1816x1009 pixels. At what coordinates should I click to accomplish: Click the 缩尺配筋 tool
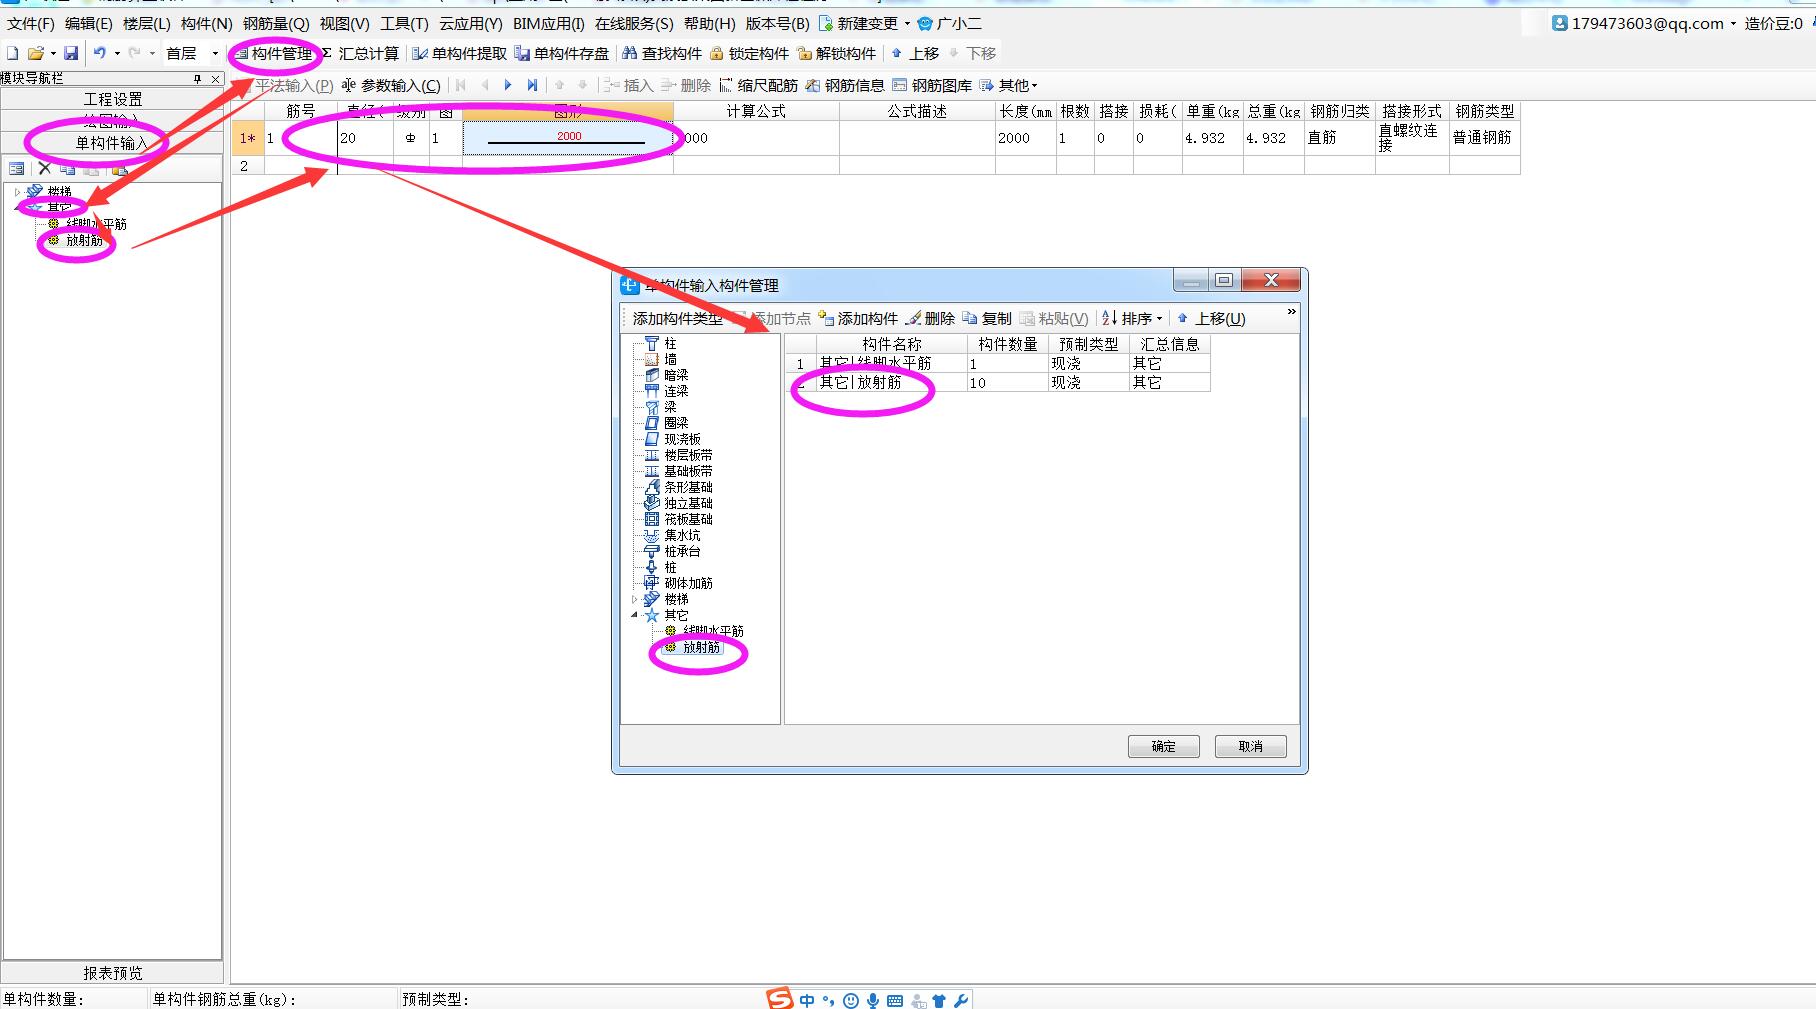tap(758, 85)
